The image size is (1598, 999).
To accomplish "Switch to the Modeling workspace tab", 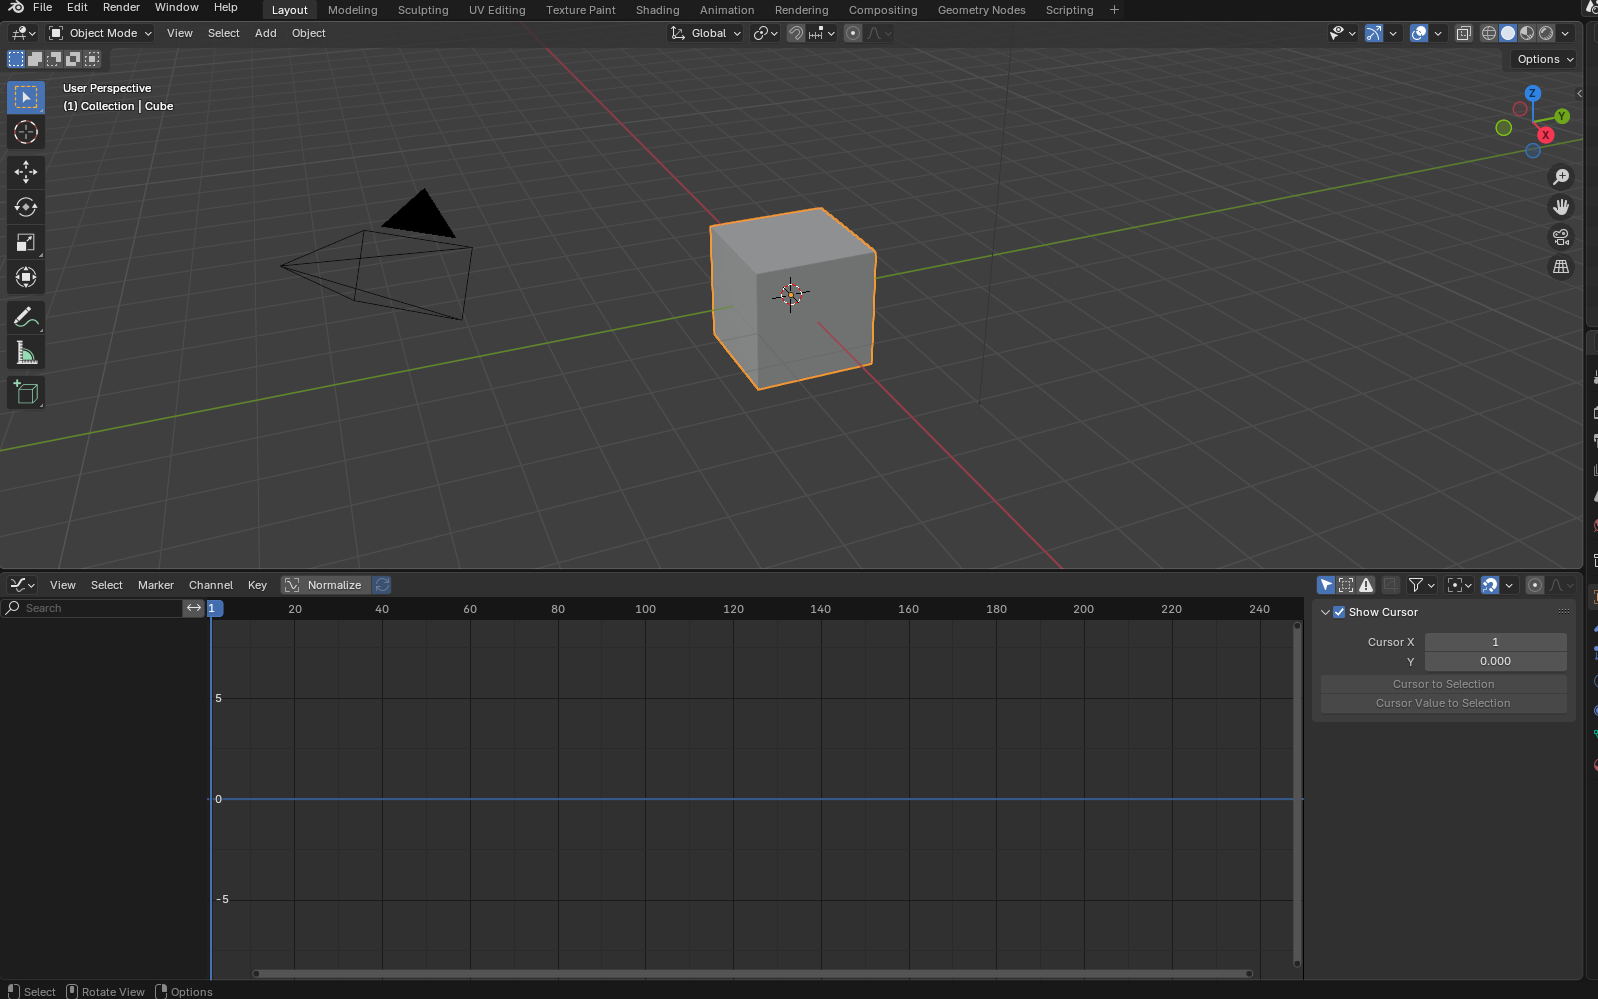I will coord(353,10).
